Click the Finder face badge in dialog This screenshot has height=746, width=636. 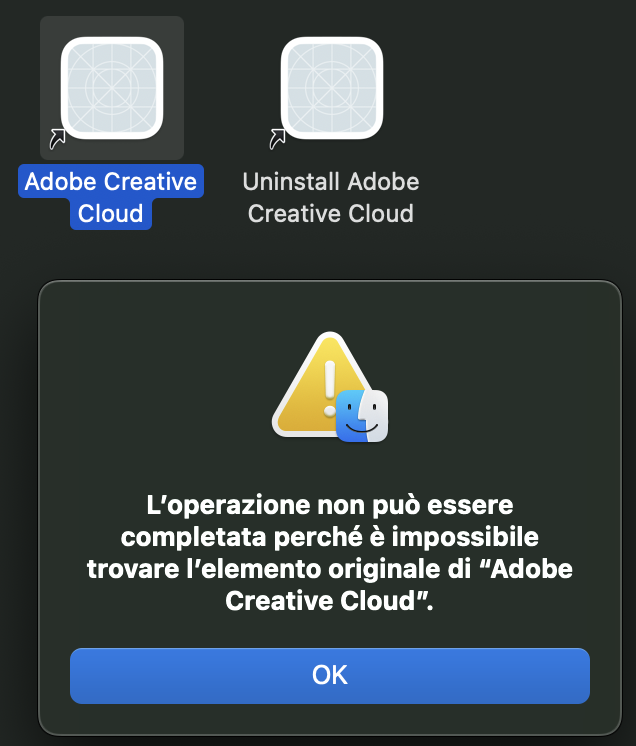tap(362, 416)
